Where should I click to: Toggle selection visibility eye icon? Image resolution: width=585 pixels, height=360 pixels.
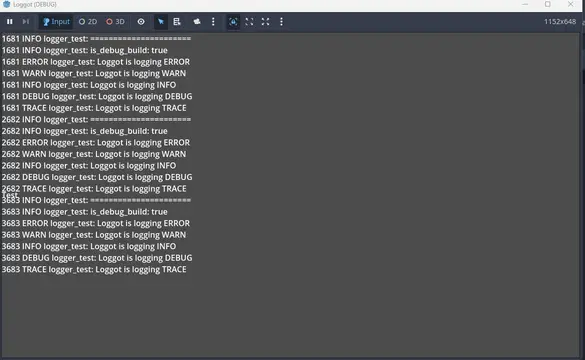pos(141,22)
